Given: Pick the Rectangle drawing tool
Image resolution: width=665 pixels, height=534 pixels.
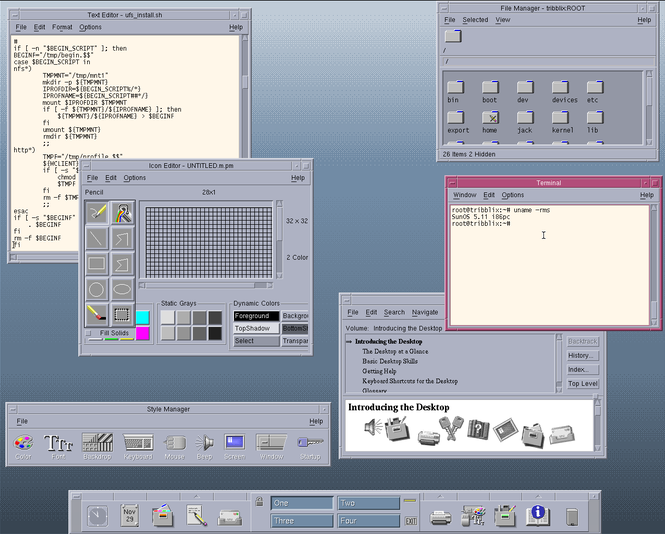Looking at the screenshot, I should click(x=97, y=264).
